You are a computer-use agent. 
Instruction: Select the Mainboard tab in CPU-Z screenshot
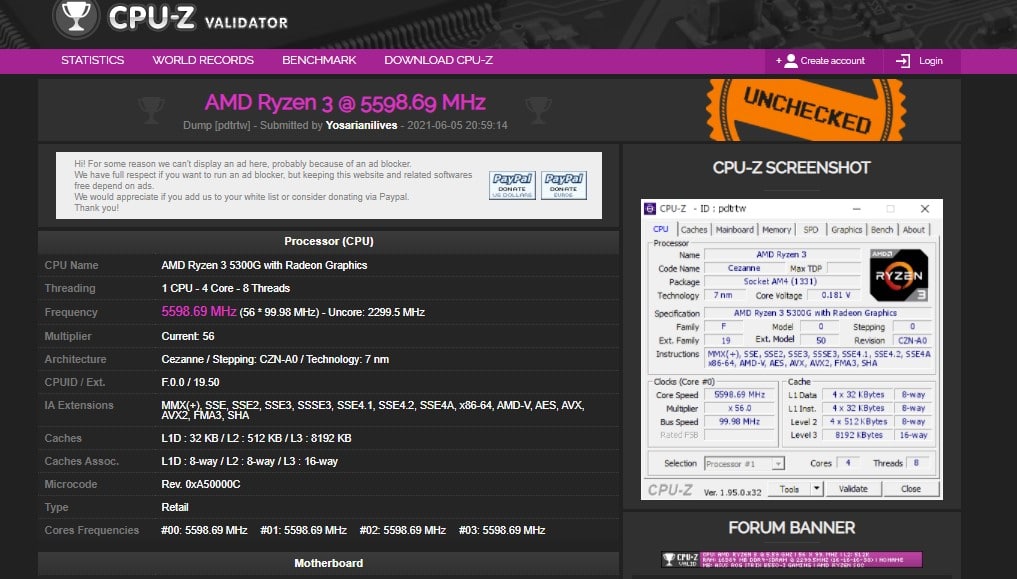click(x=735, y=230)
